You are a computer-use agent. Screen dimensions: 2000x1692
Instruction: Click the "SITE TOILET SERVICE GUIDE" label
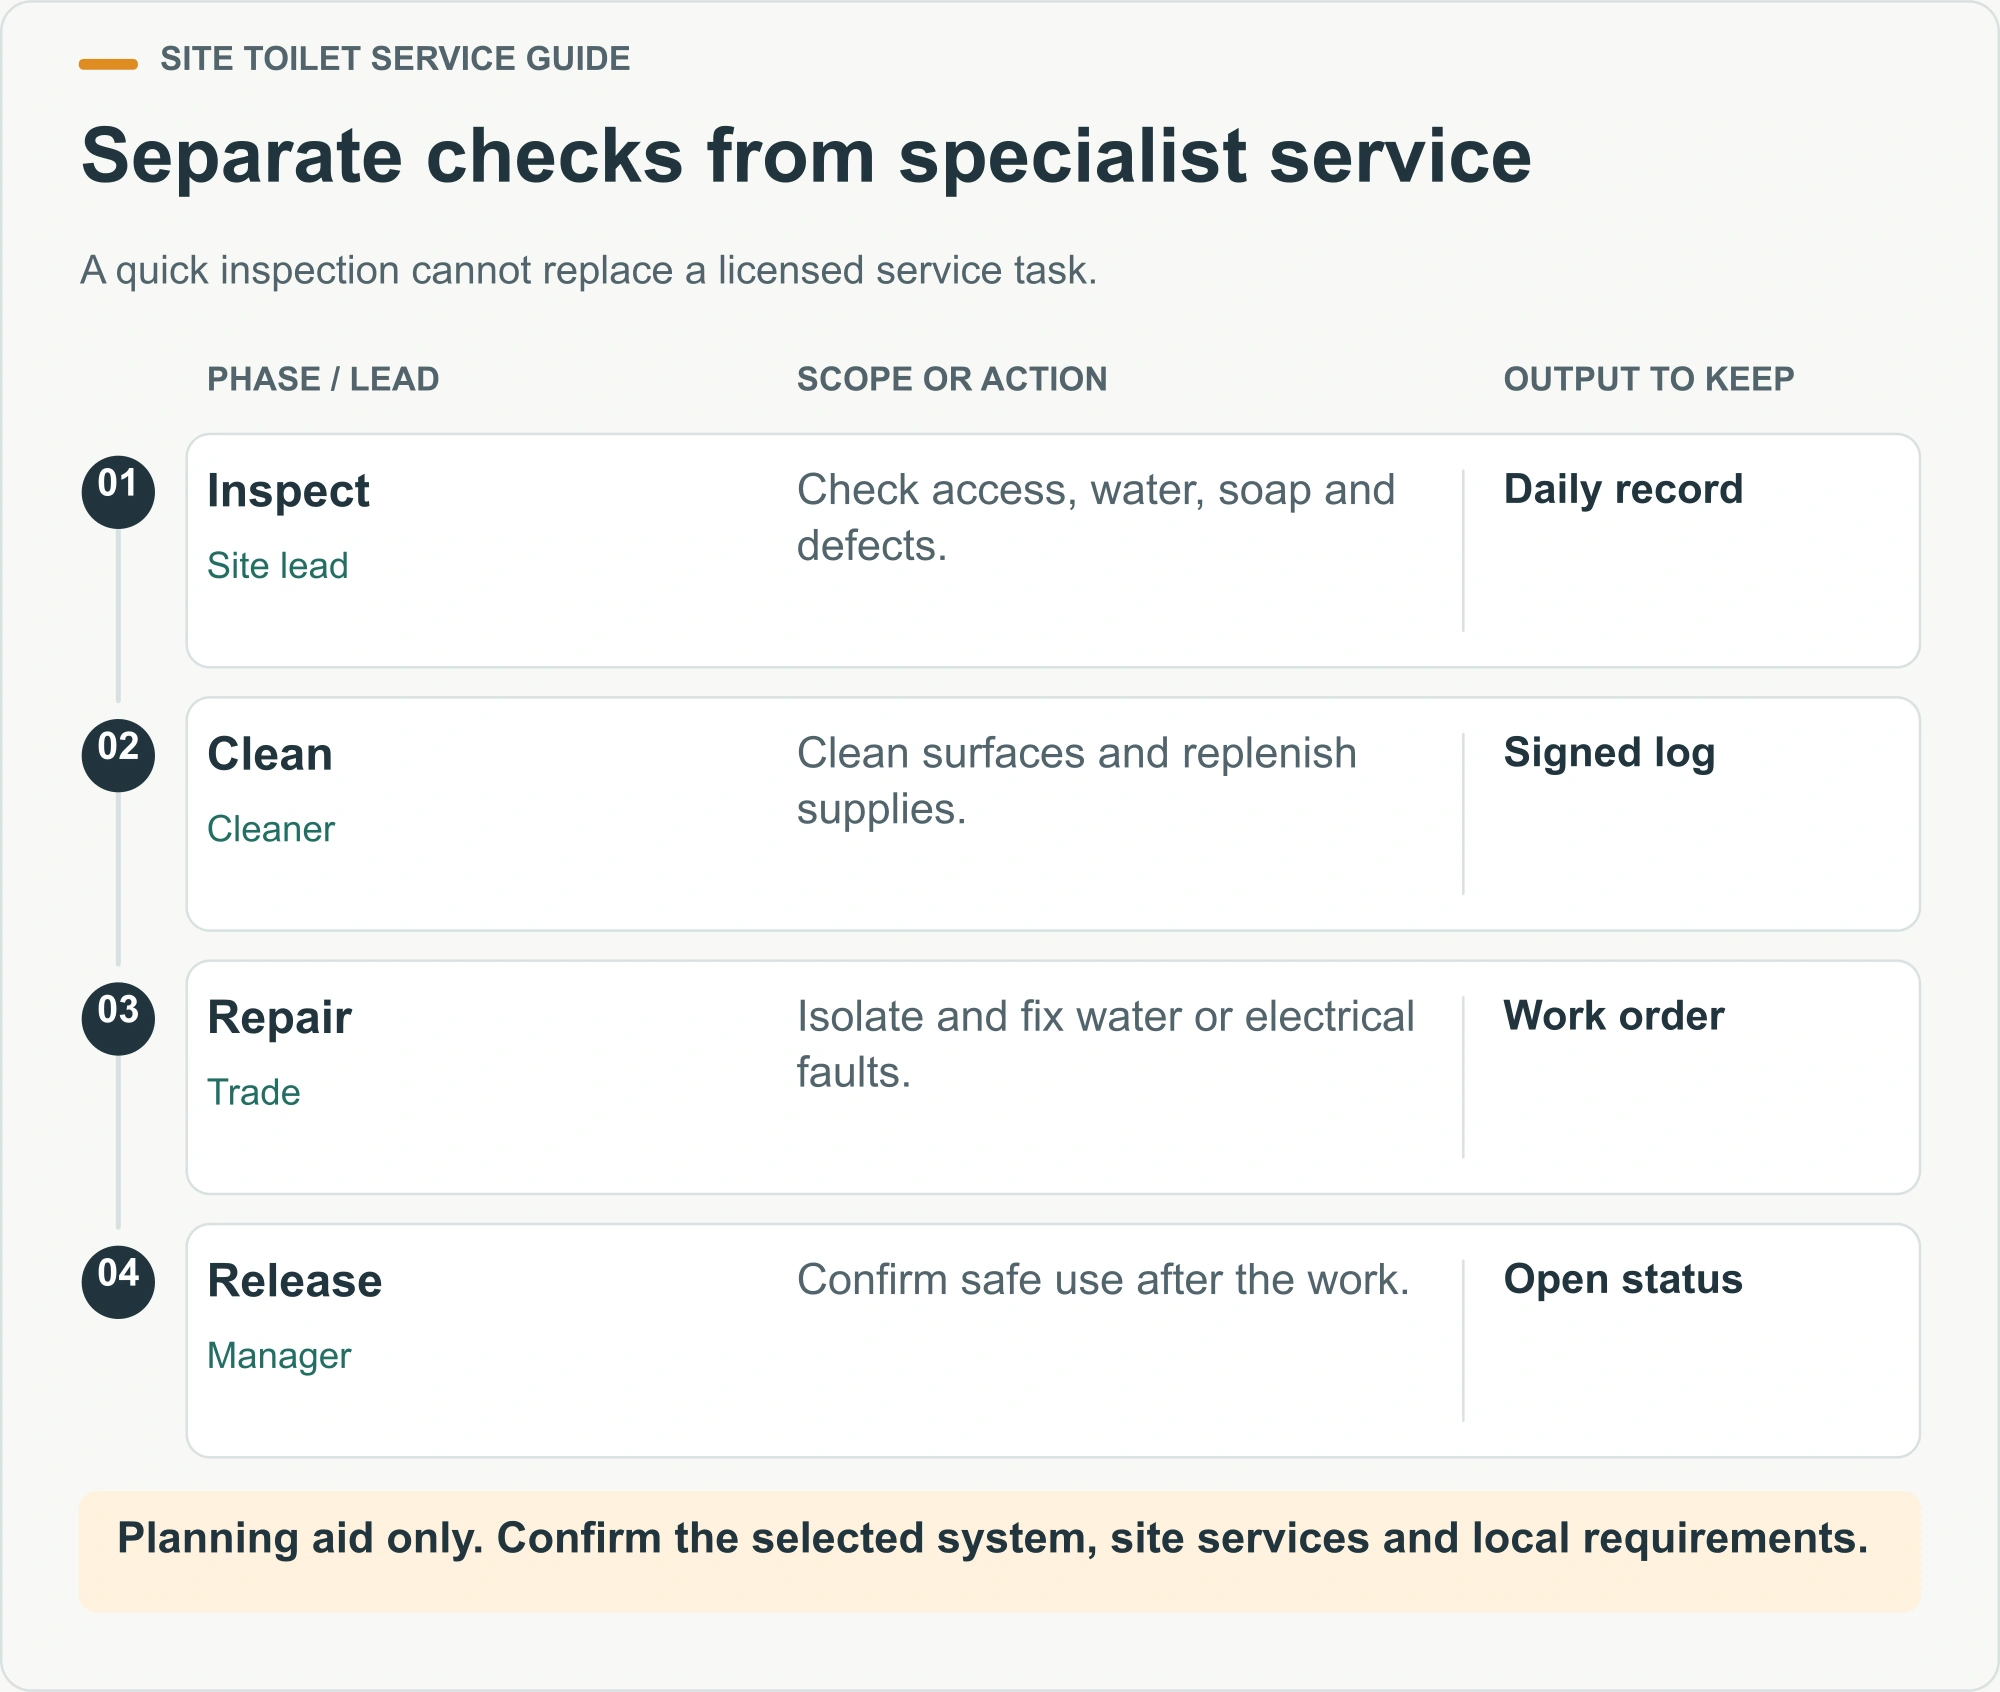pyautogui.click(x=395, y=59)
